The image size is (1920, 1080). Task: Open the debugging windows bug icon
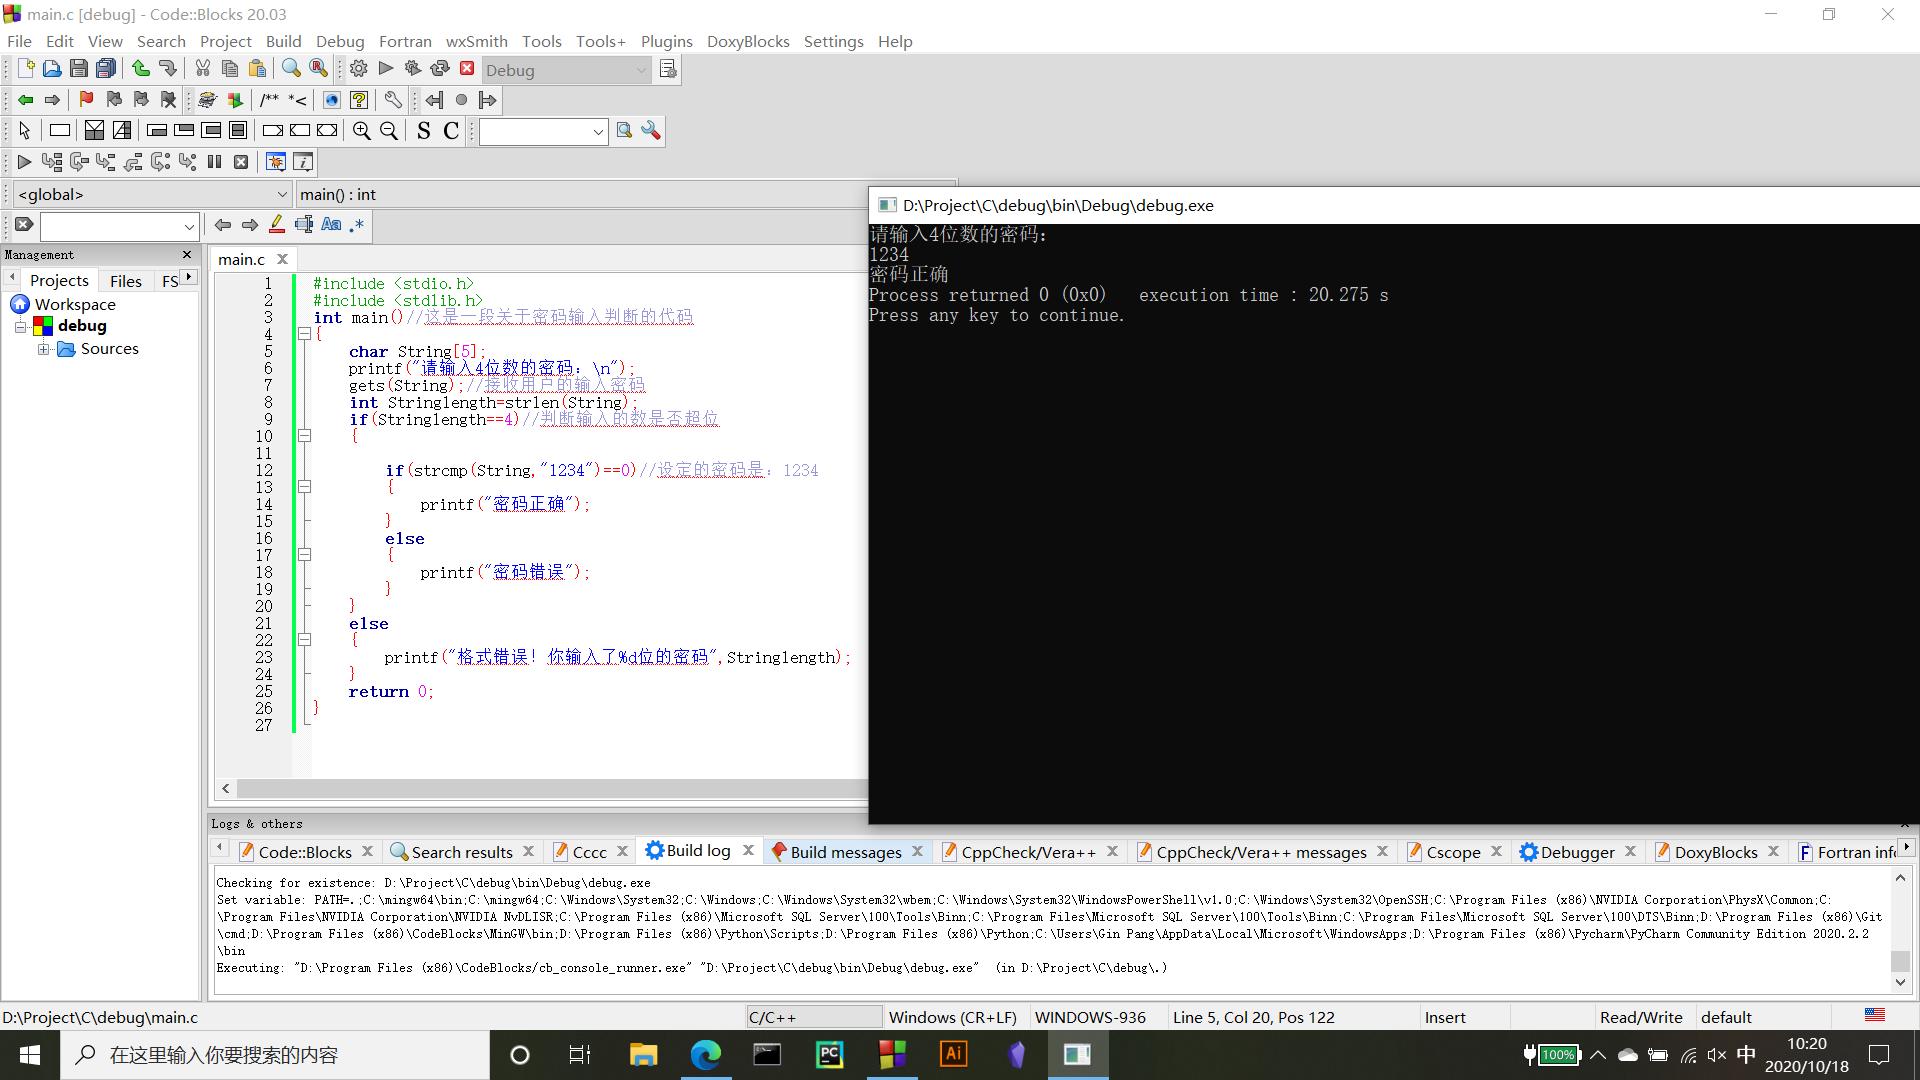(x=276, y=162)
